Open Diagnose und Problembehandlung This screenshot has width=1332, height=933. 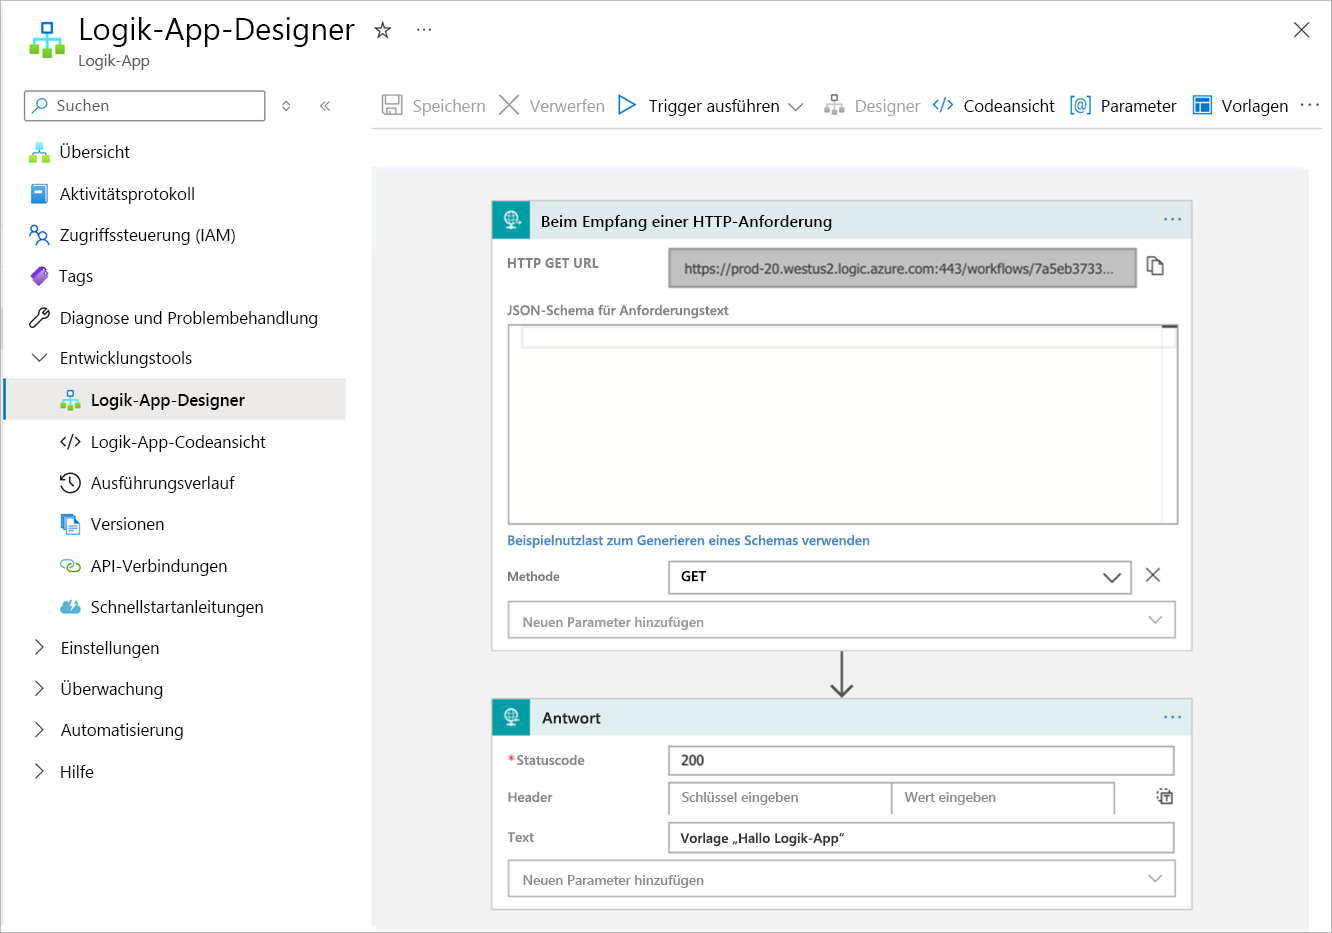click(x=175, y=318)
